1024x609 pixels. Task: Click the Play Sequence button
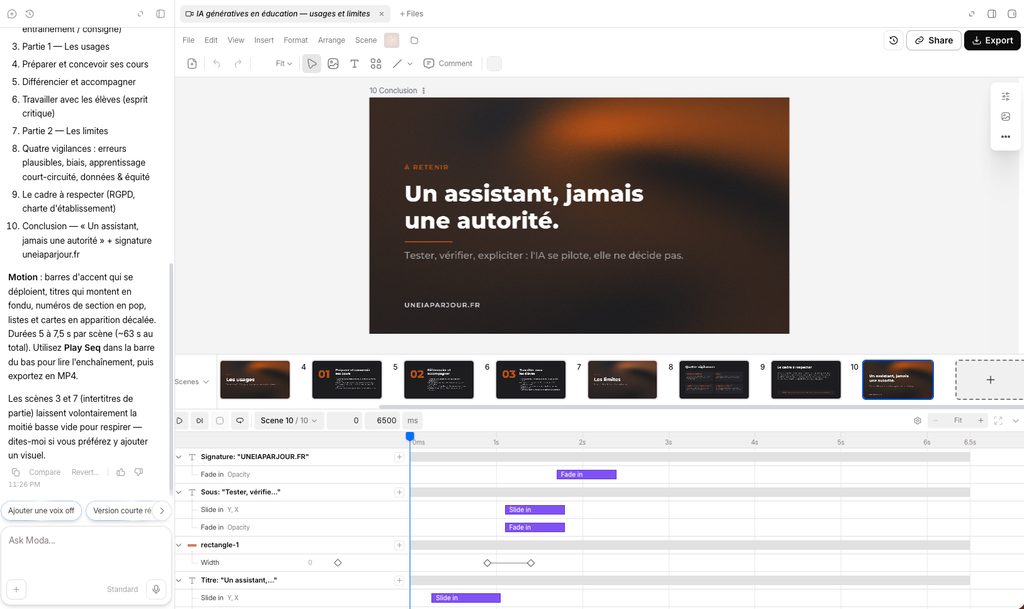200,420
